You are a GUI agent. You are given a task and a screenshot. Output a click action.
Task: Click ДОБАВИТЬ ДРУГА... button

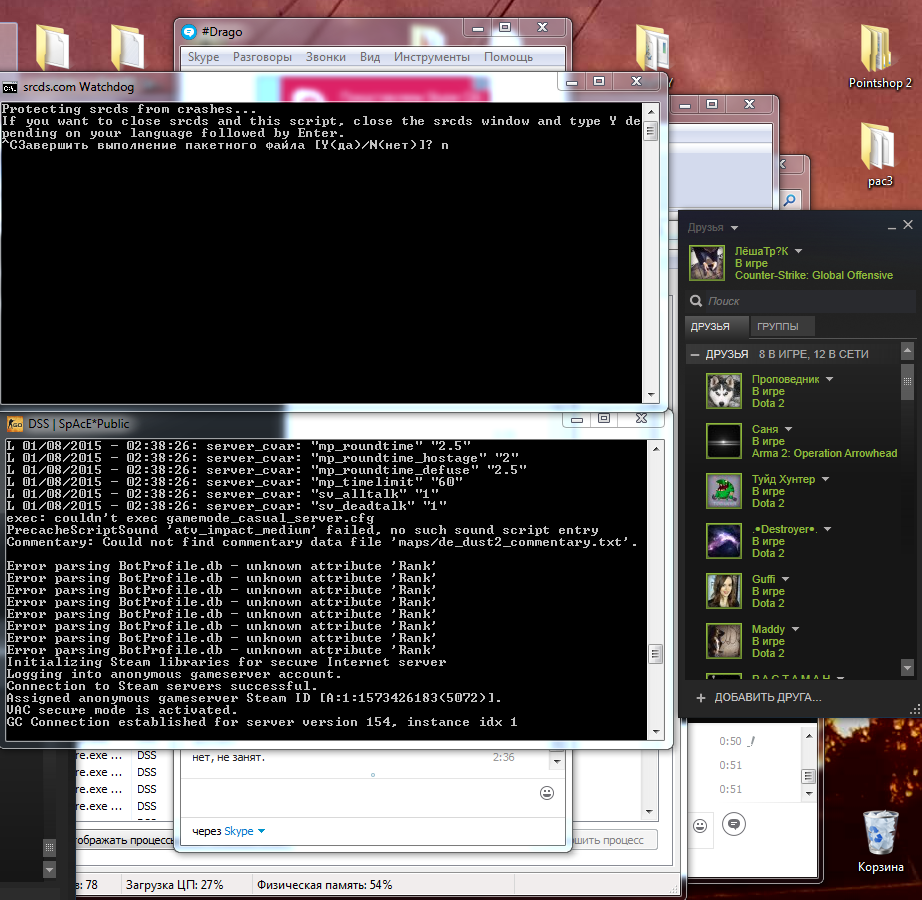tap(767, 697)
